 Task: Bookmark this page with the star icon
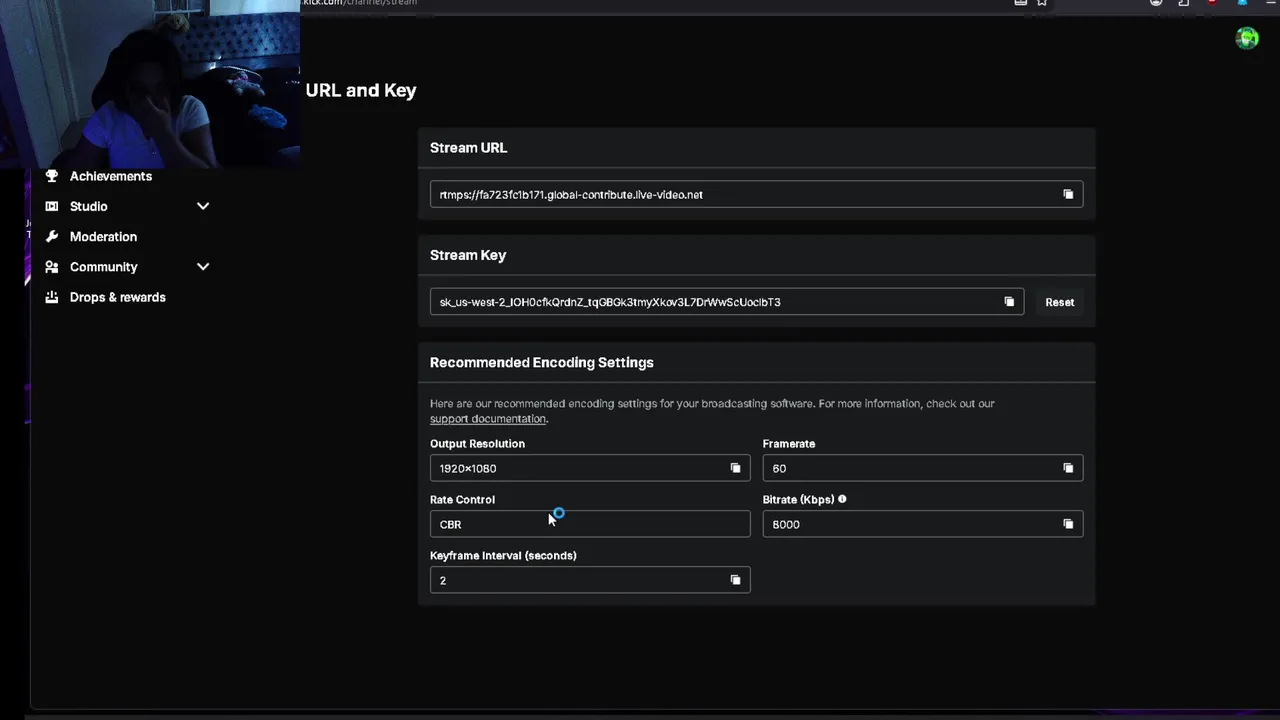point(1042,3)
